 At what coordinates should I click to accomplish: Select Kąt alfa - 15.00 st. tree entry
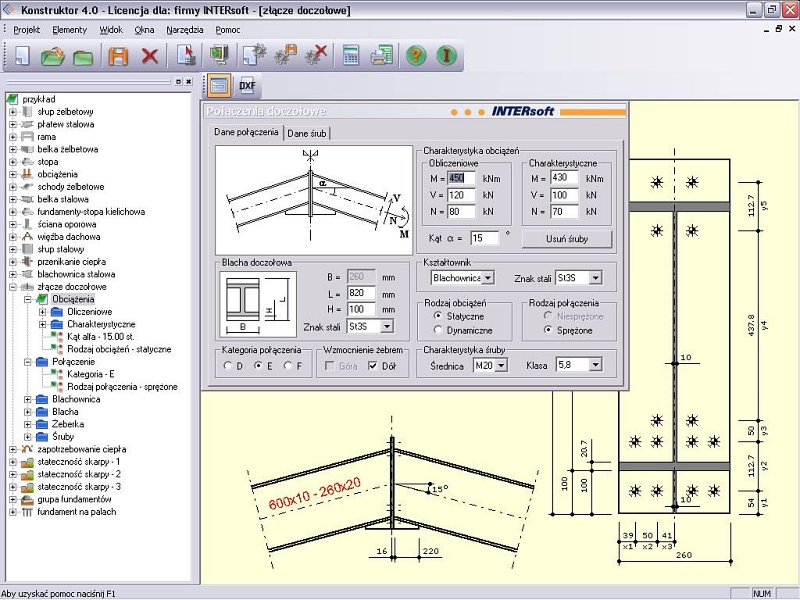point(101,337)
